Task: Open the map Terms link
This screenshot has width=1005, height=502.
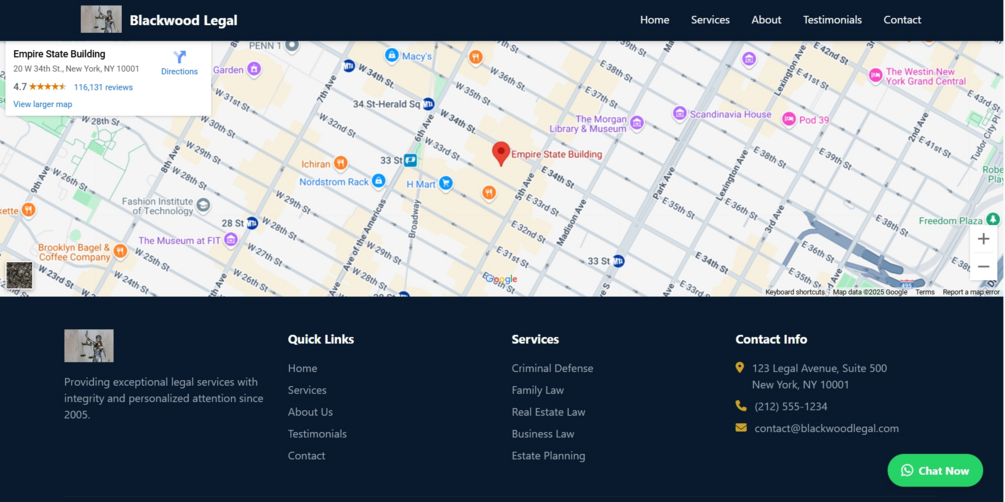Action: click(925, 292)
